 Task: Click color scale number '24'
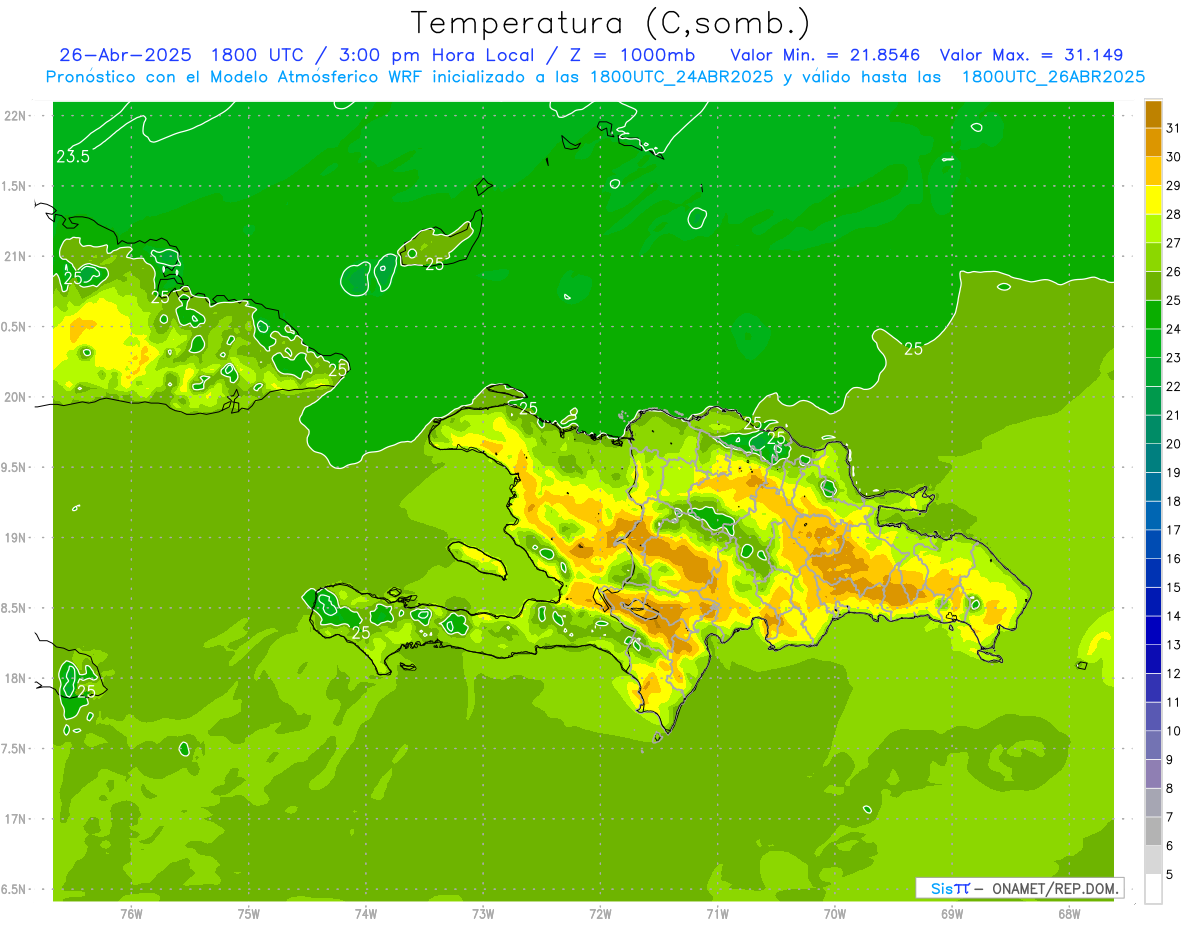point(1174,329)
